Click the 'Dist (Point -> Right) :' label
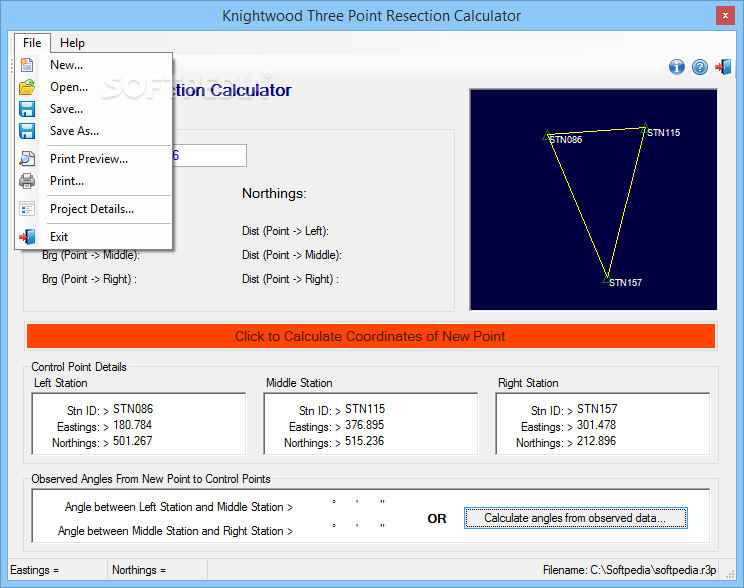Screen dimensions: 744x588 pyautogui.click(x=290, y=279)
